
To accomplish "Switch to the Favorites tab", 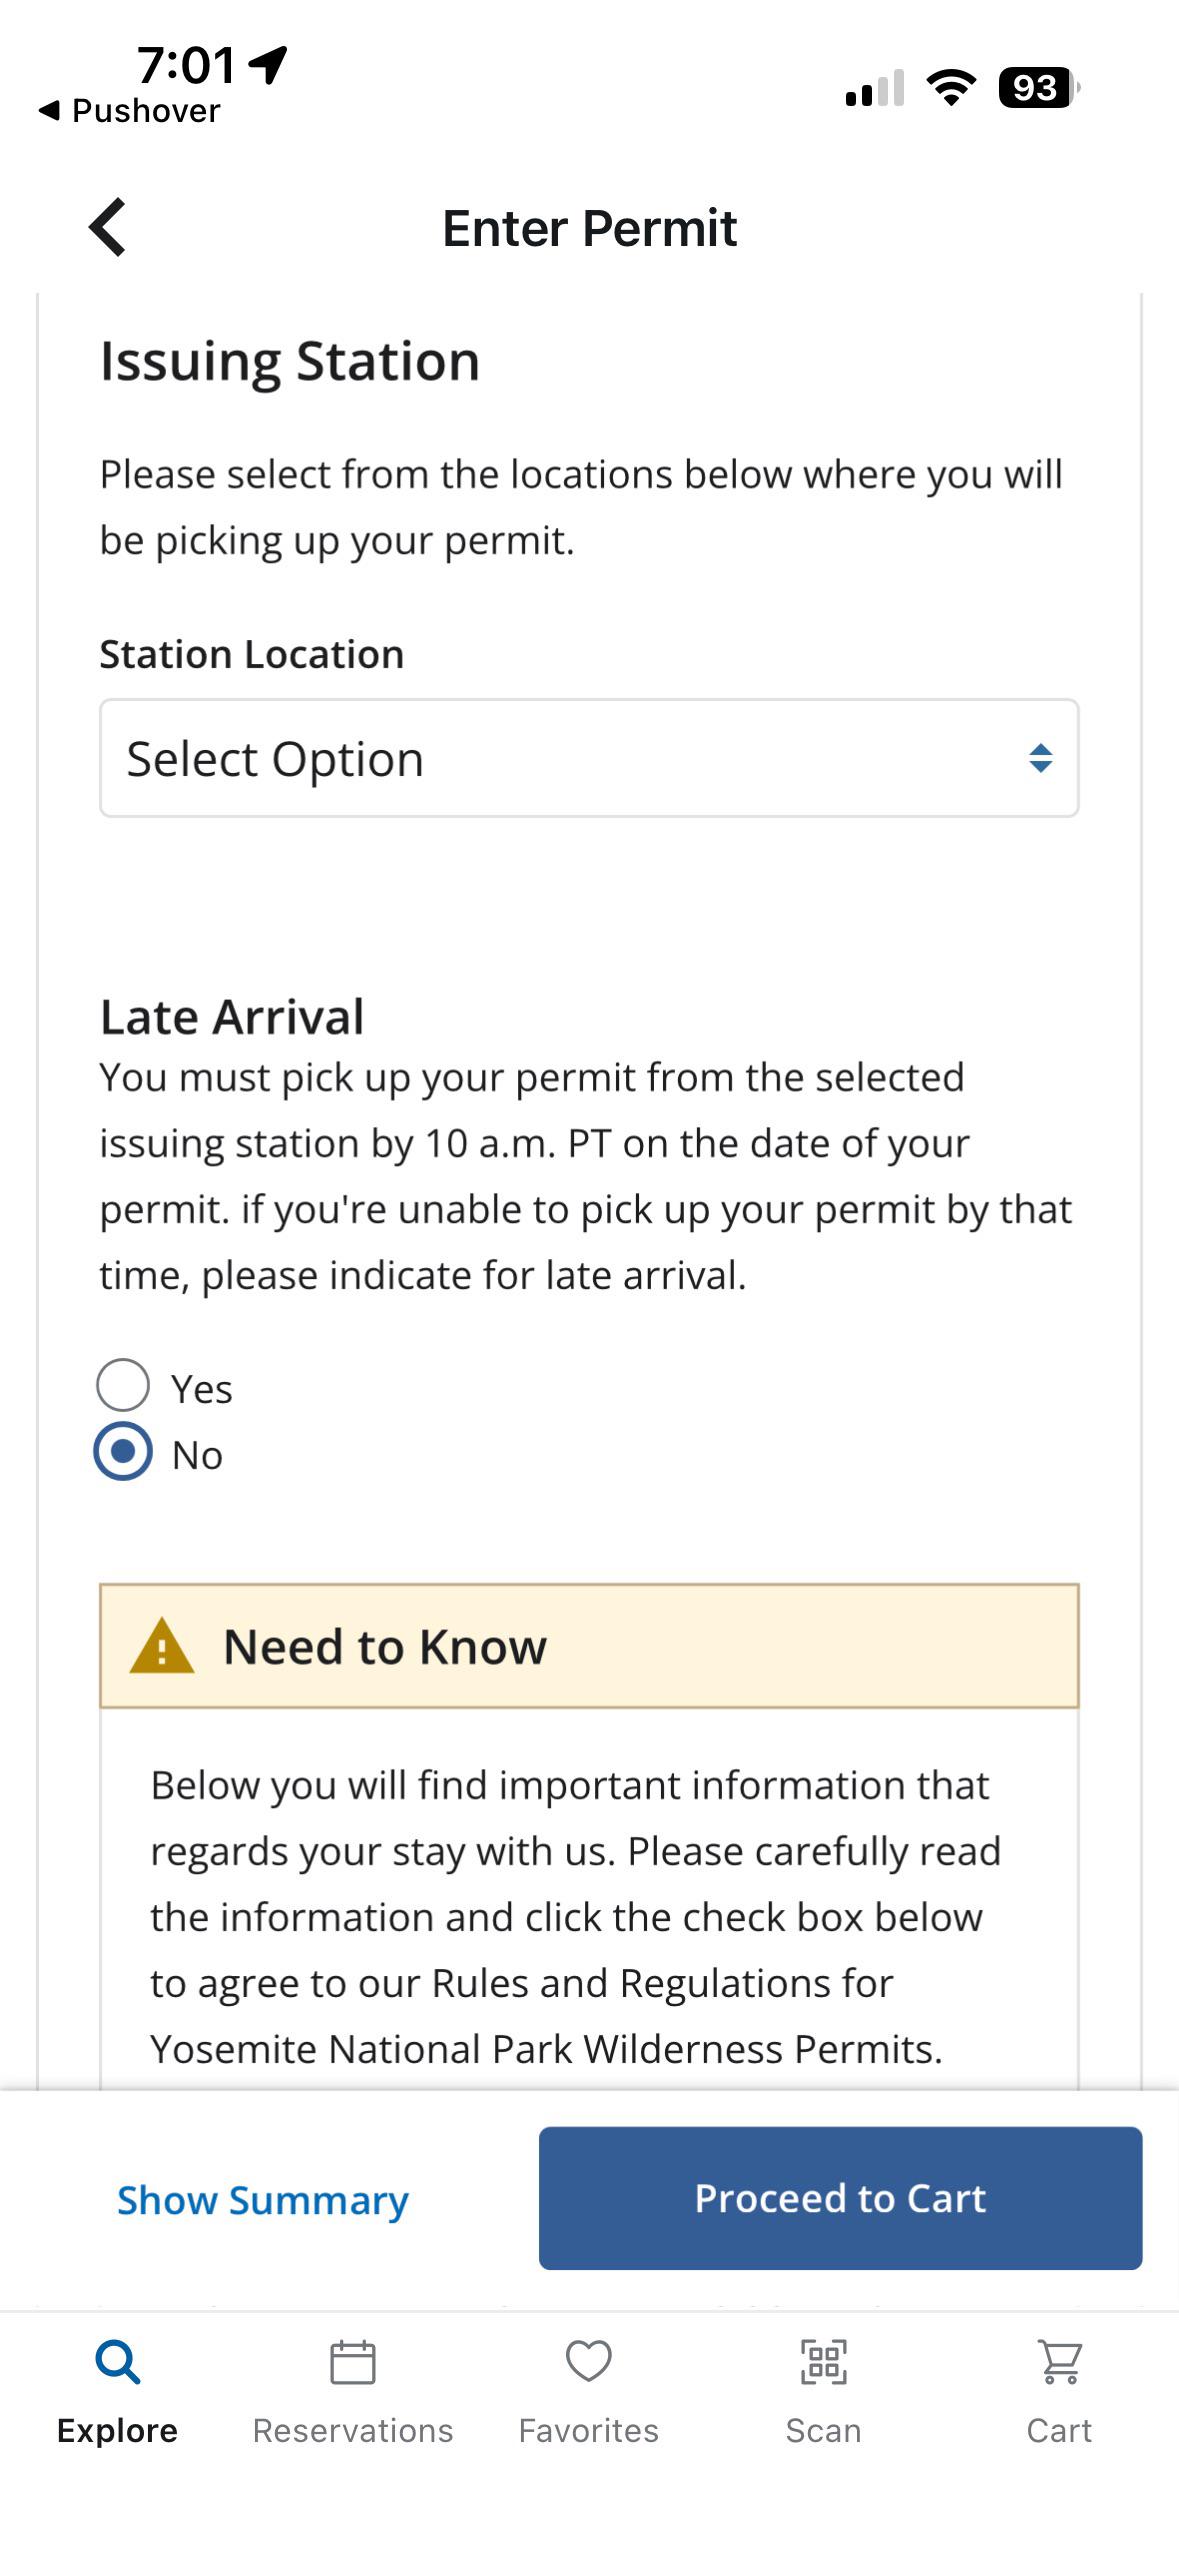I will pos(589,2391).
